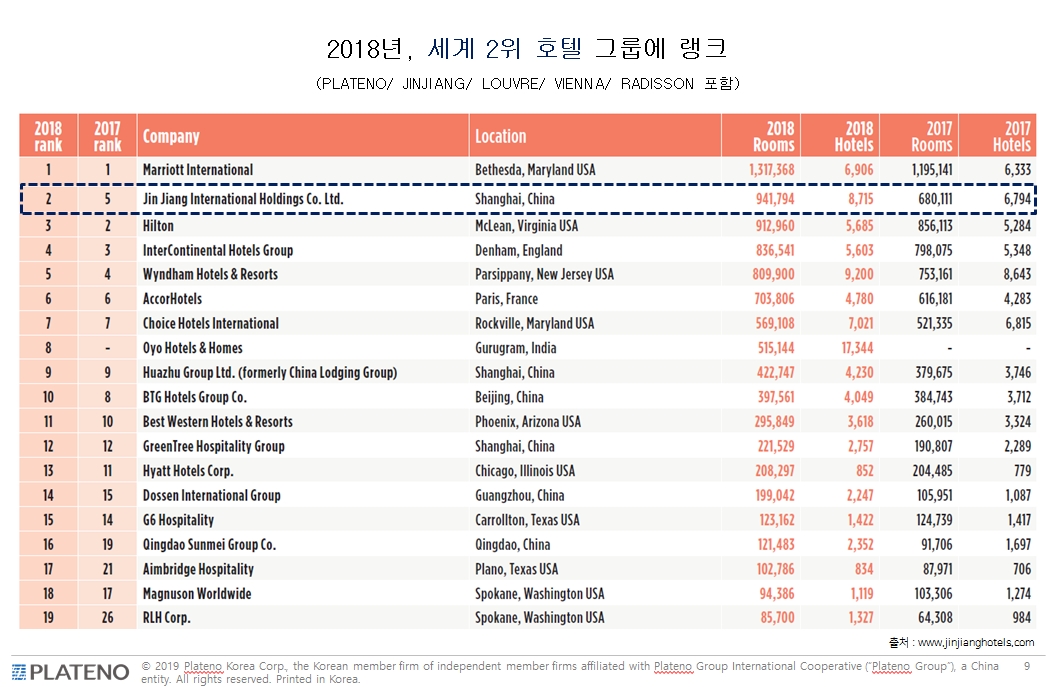Screen dimensions: 1051x687
Task: Click Hyatt's 852 hotels value
Action: (x=865, y=471)
